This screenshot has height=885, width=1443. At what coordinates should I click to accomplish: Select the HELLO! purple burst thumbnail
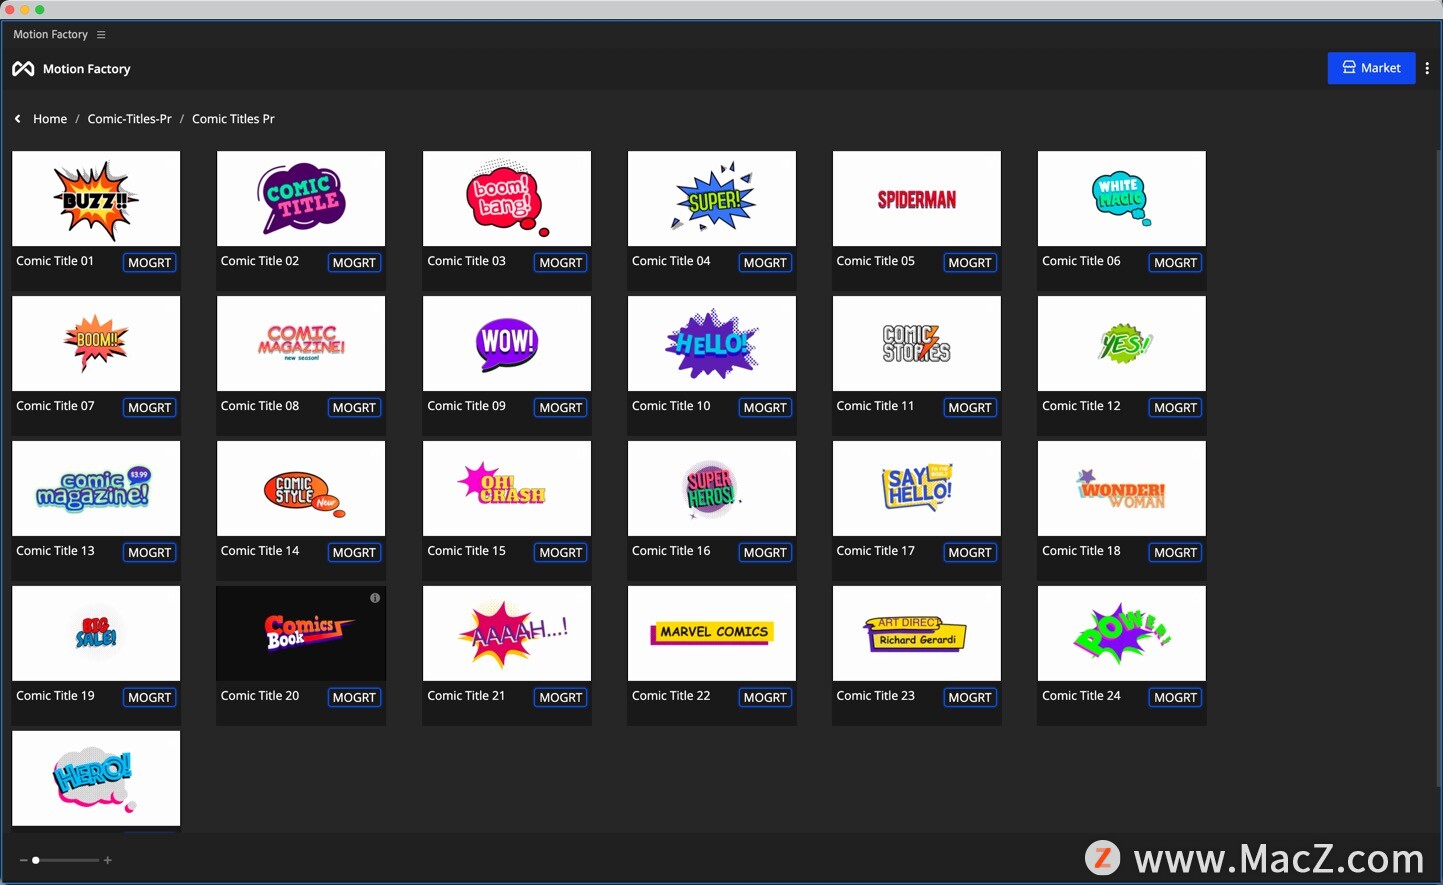tap(712, 343)
